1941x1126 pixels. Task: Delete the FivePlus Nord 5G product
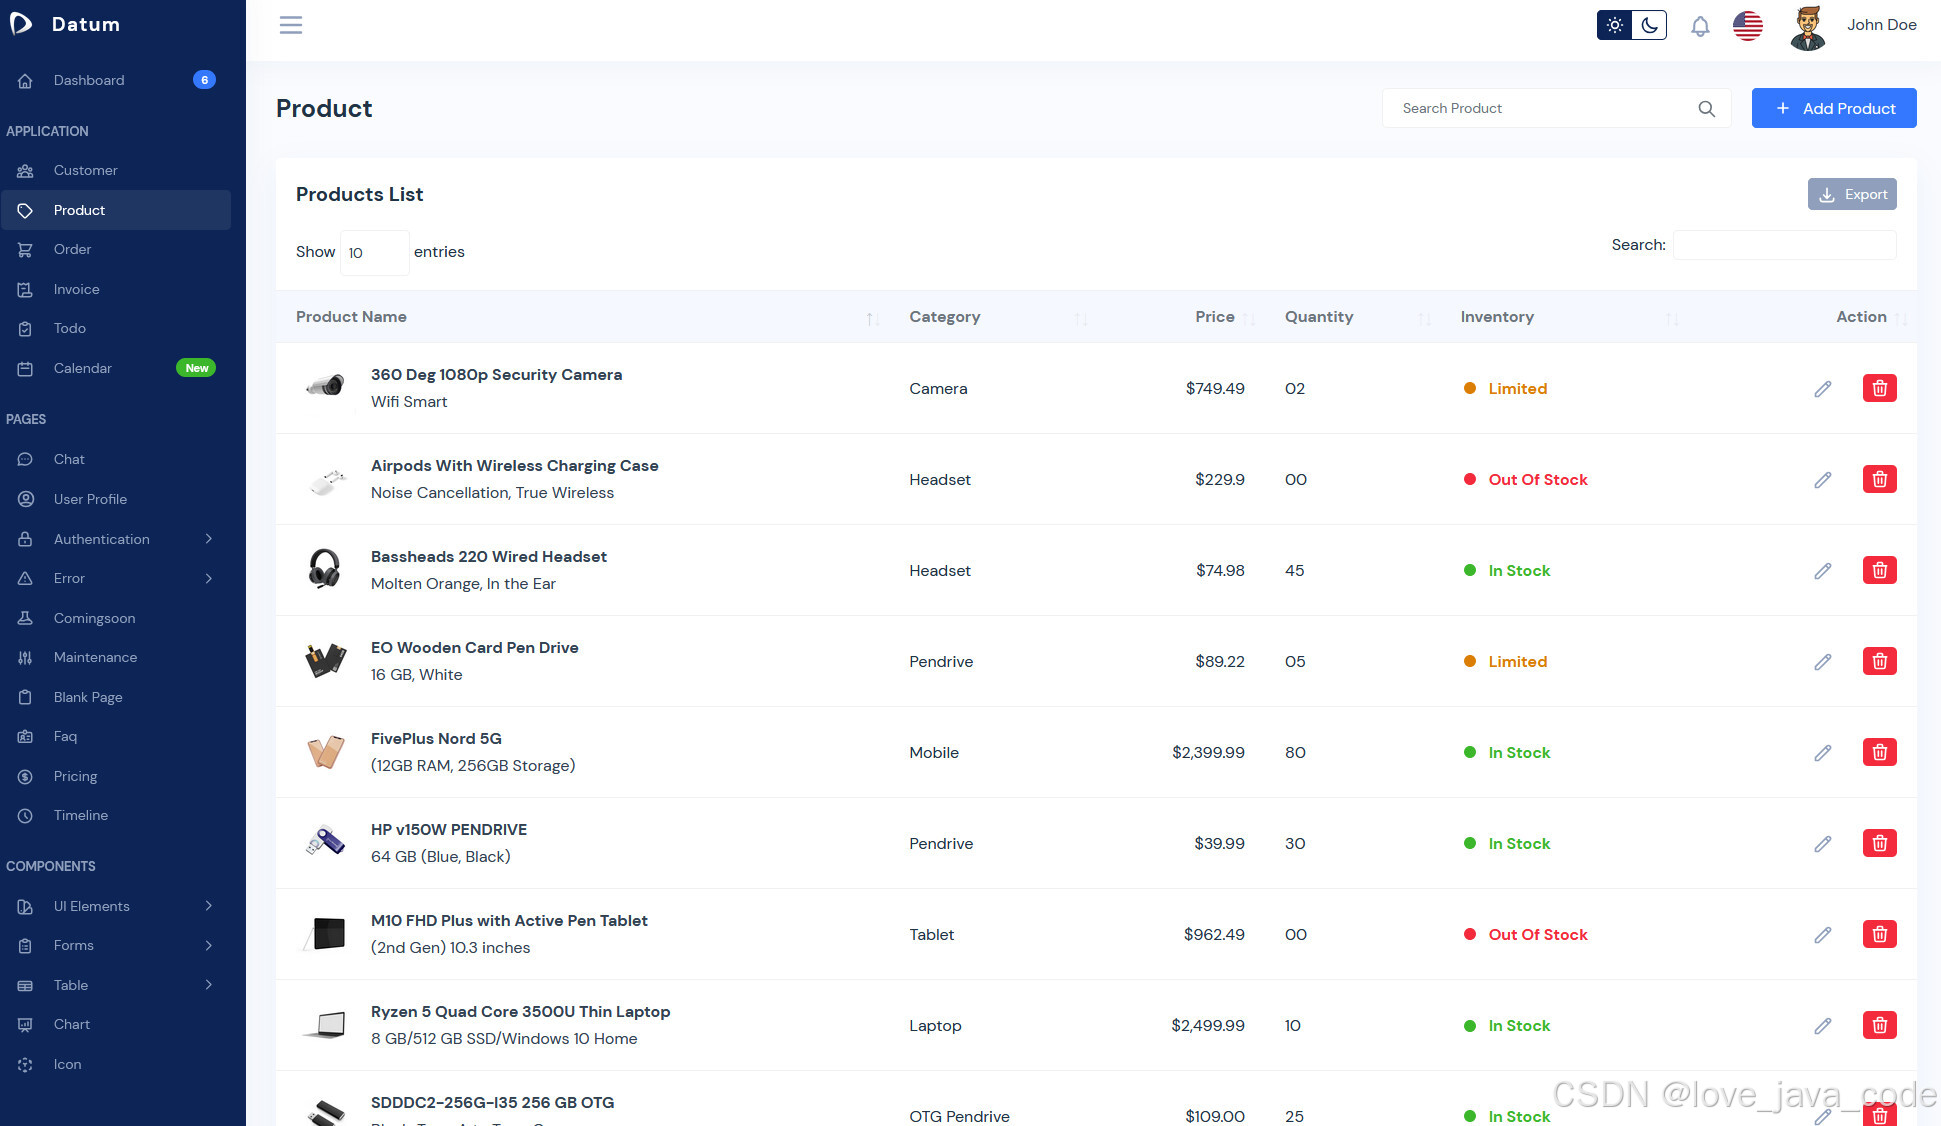1879,752
